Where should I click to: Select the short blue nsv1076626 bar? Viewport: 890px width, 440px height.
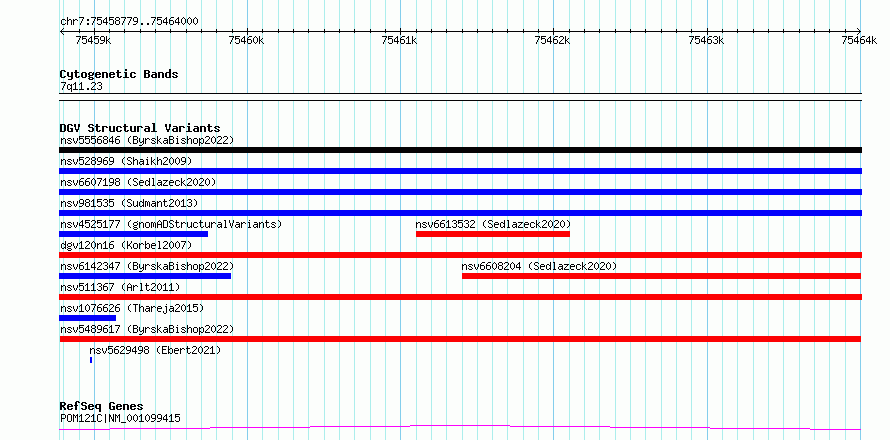87,318
